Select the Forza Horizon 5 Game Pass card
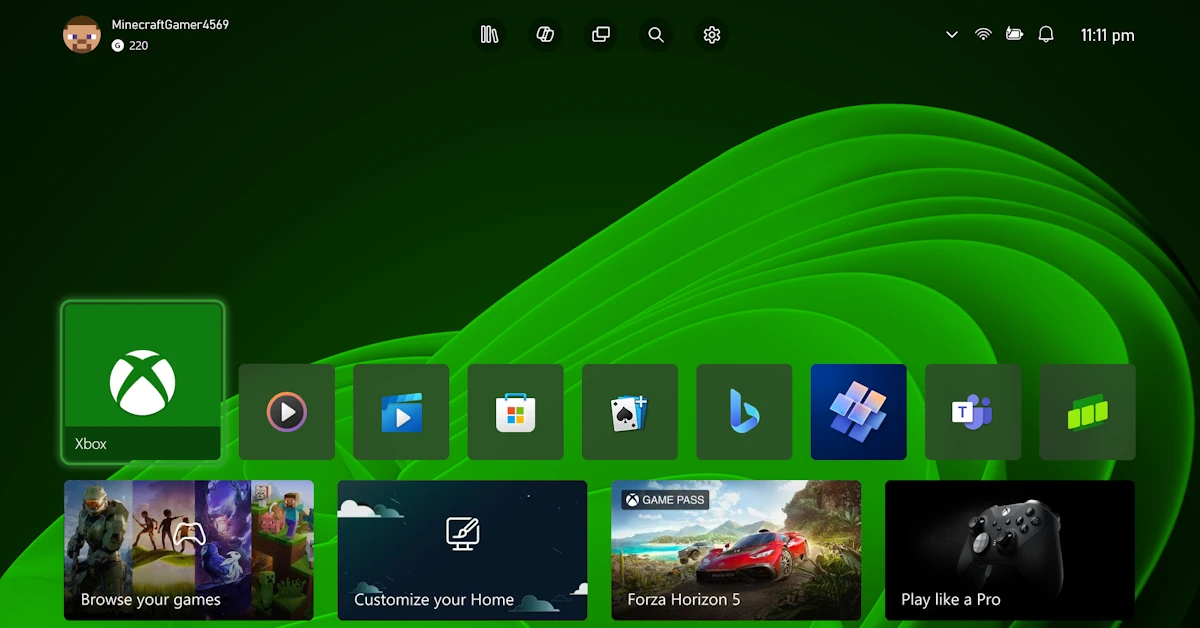The width and height of the screenshot is (1200, 628). 736,550
